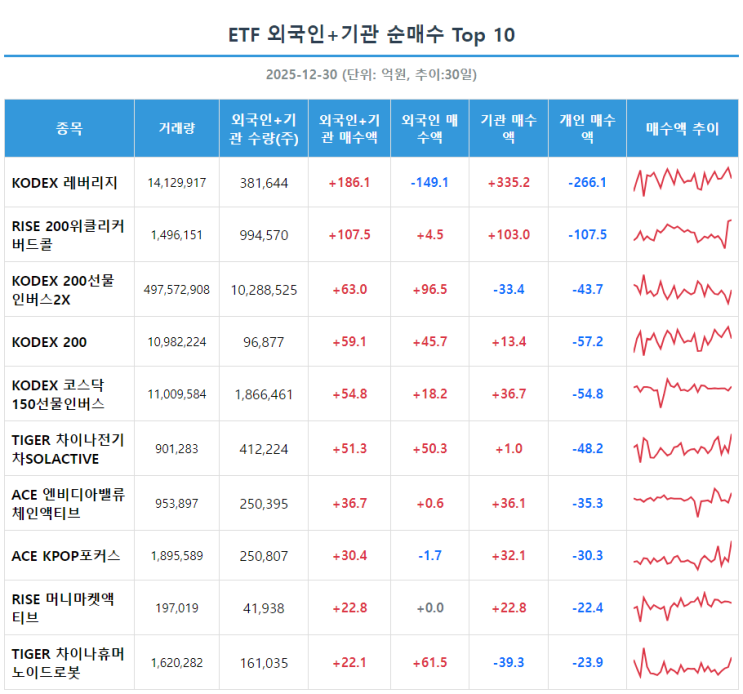Viewport: 743px width, 694px height.
Task: Select the RISE 200위클리커버드콜 row name
Action: pyautogui.click(x=68, y=235)
